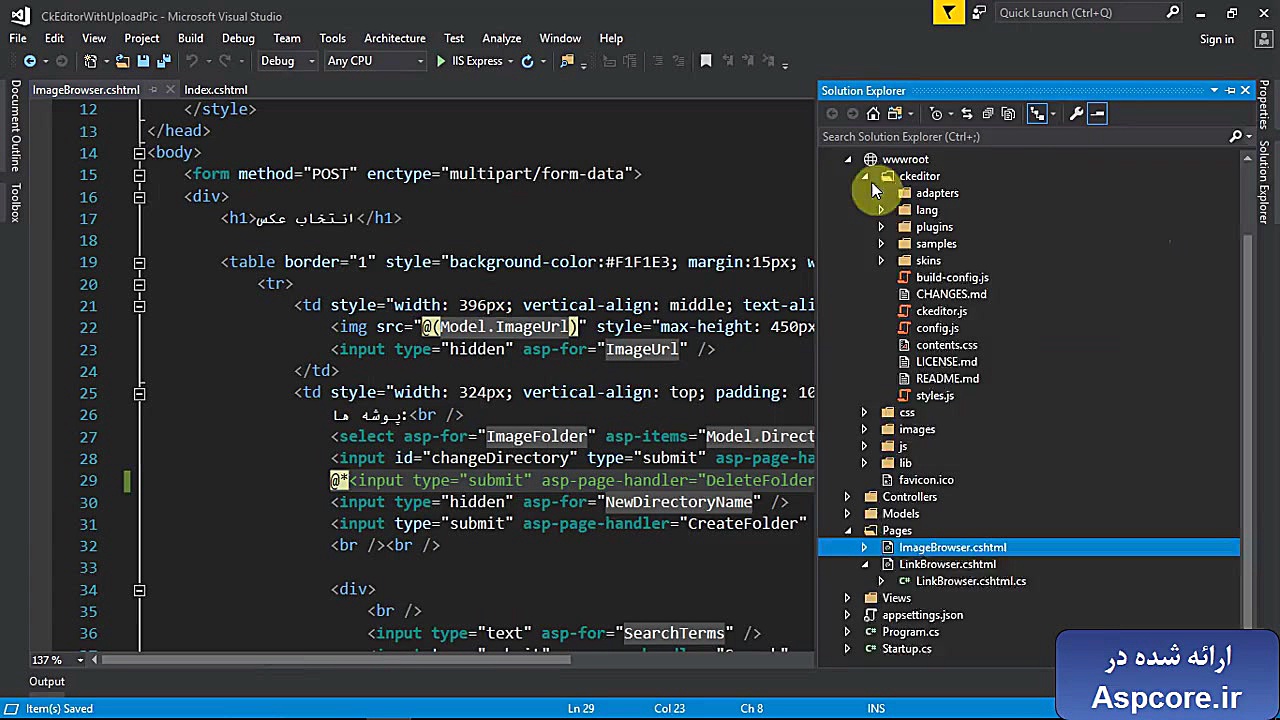This screenshot has height=720, width=1280.
Task: Switch to the Index.cshtml tab
Action: coord(216,90)
